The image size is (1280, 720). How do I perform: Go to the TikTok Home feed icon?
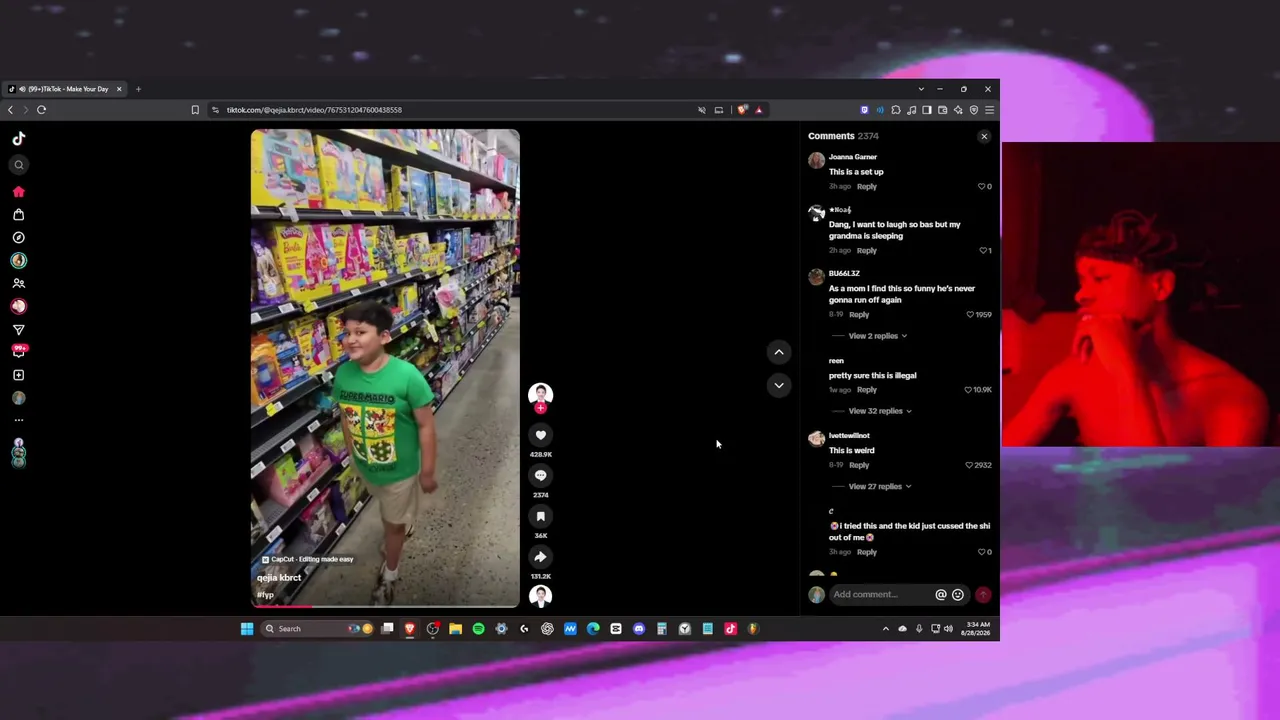[x=19, y=192]
